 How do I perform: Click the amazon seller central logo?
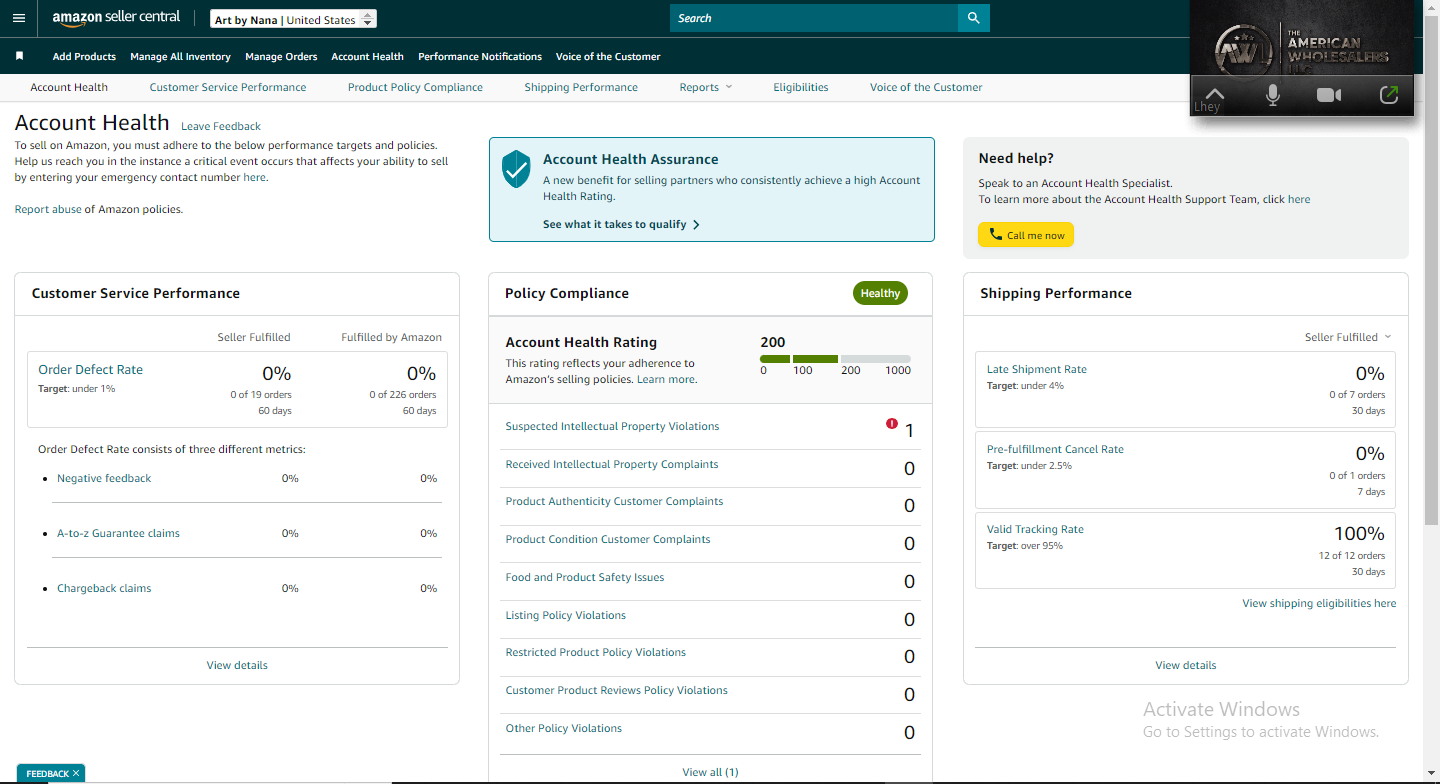(x=117, y=18)
